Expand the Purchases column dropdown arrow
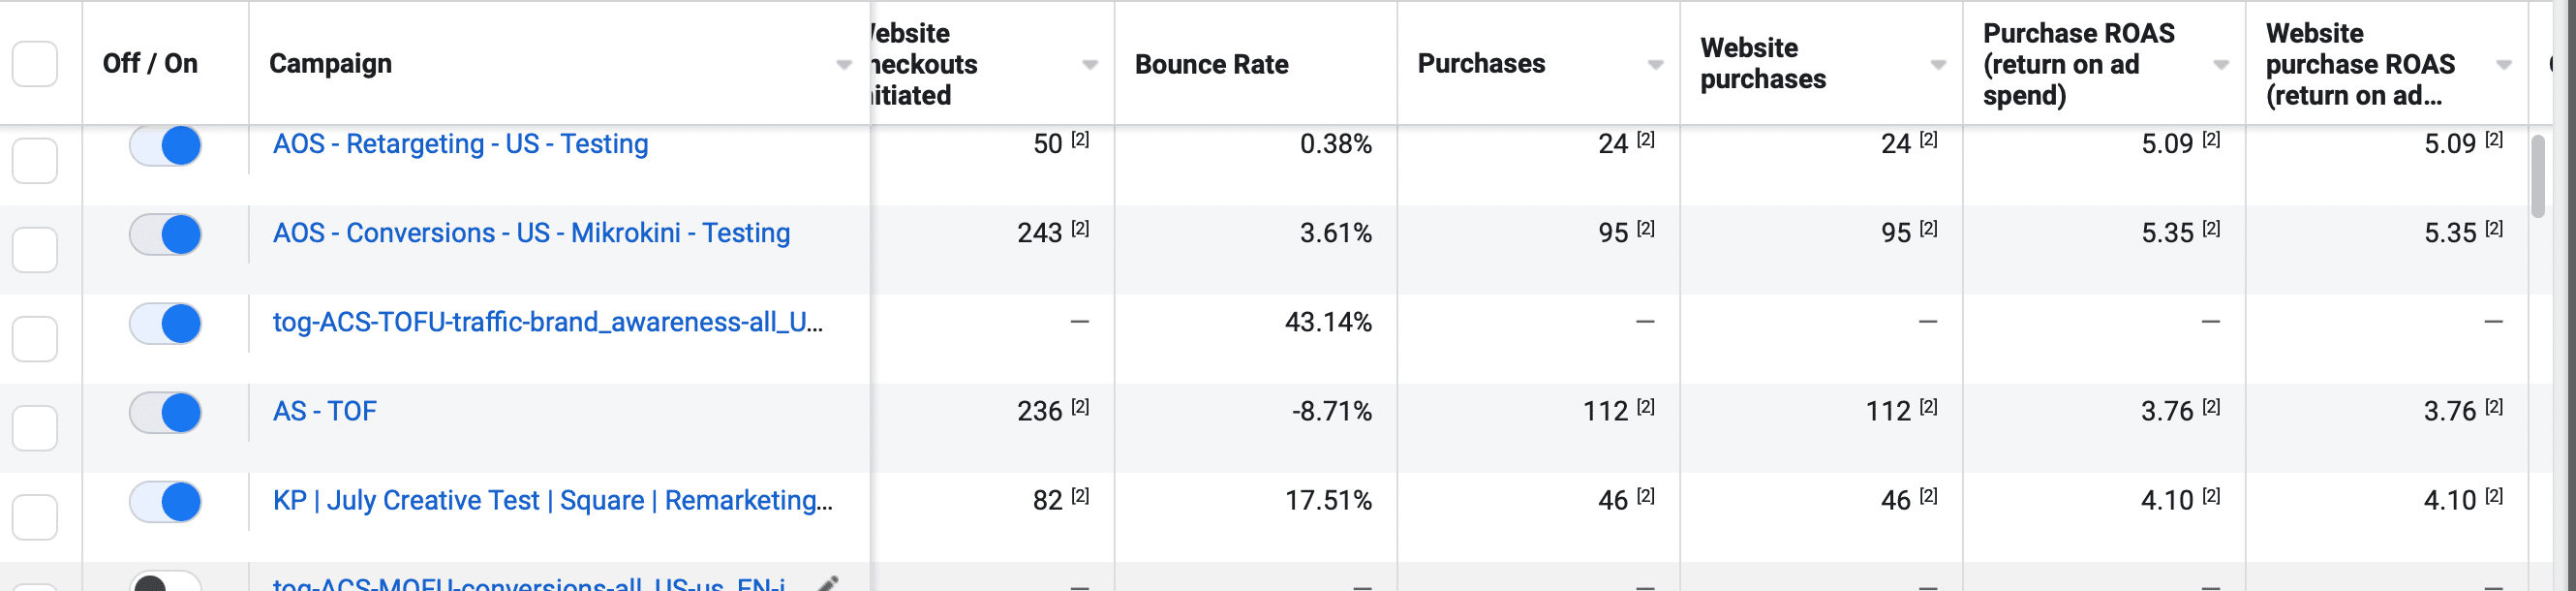The height and width of the screenshot is (591, 2576). pos(1655,65)
